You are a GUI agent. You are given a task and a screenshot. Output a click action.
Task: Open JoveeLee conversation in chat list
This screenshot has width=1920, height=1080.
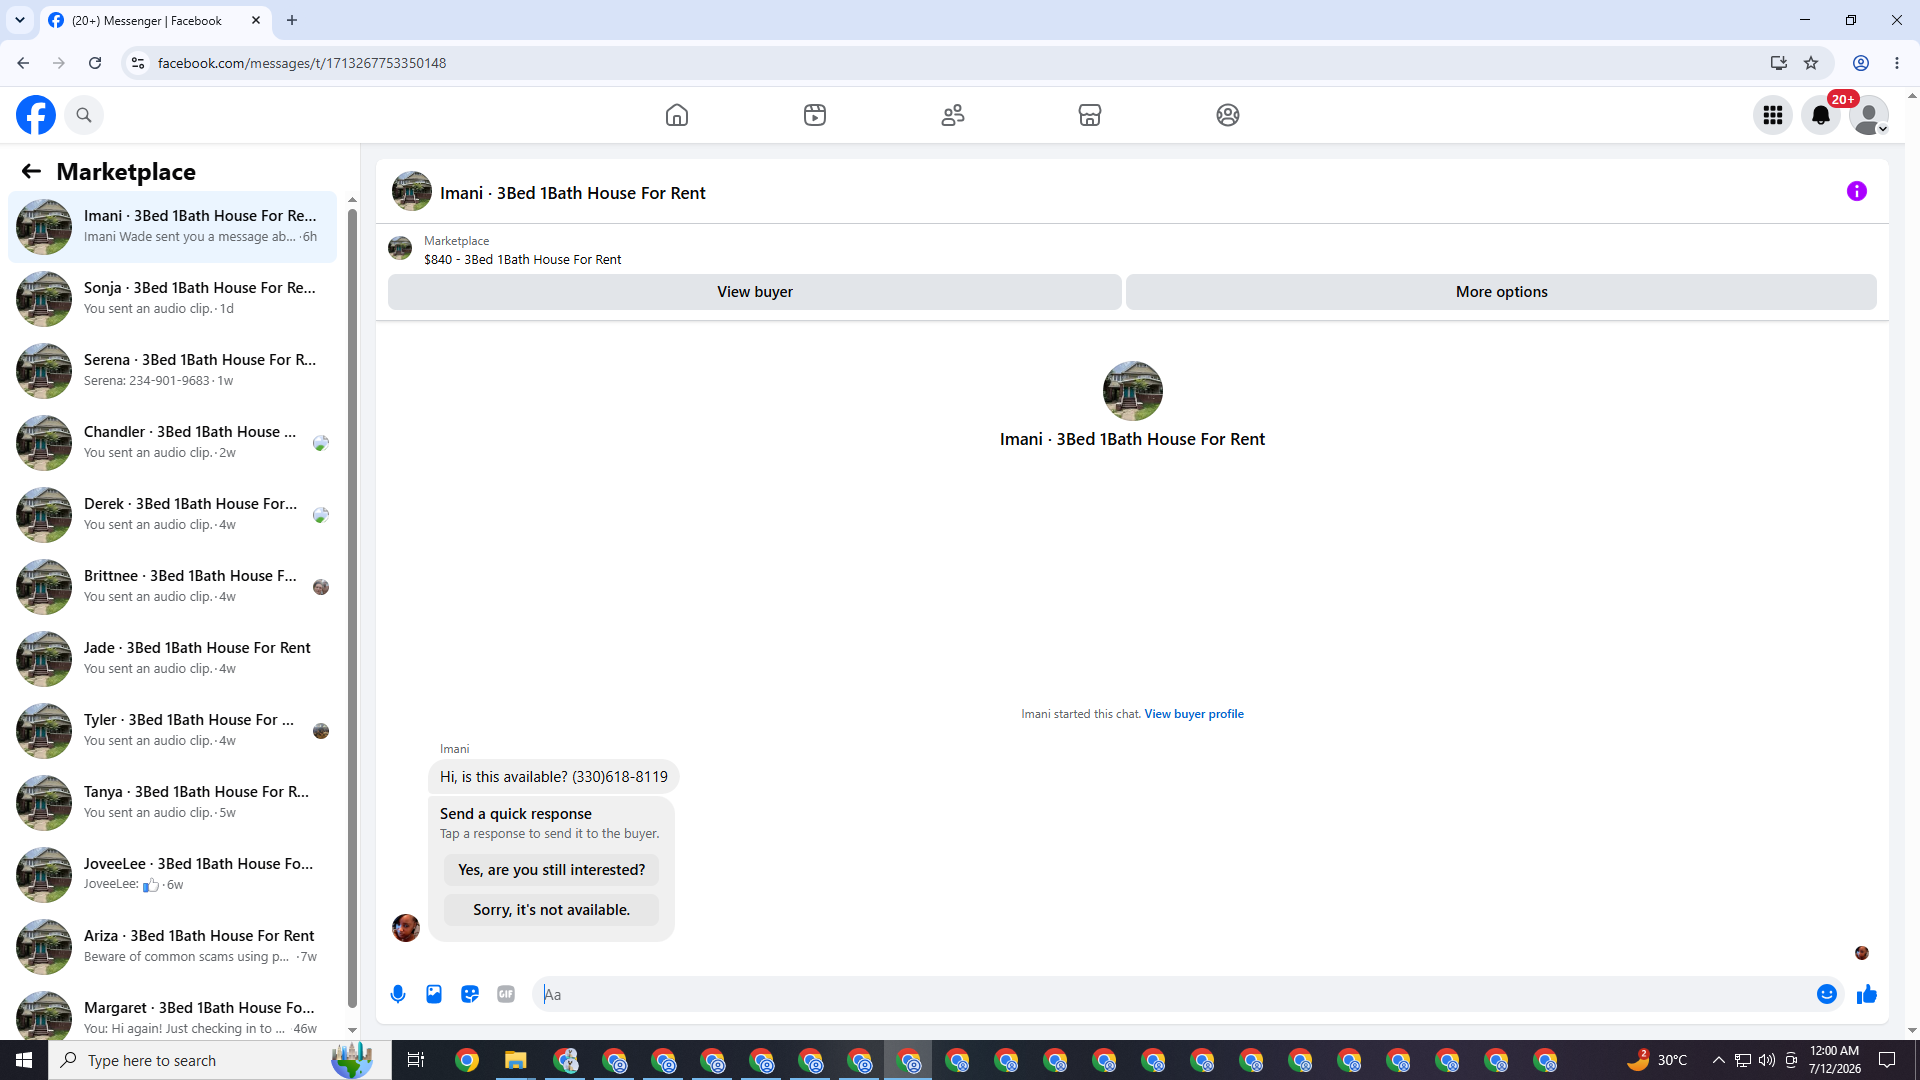pos(172,875)
